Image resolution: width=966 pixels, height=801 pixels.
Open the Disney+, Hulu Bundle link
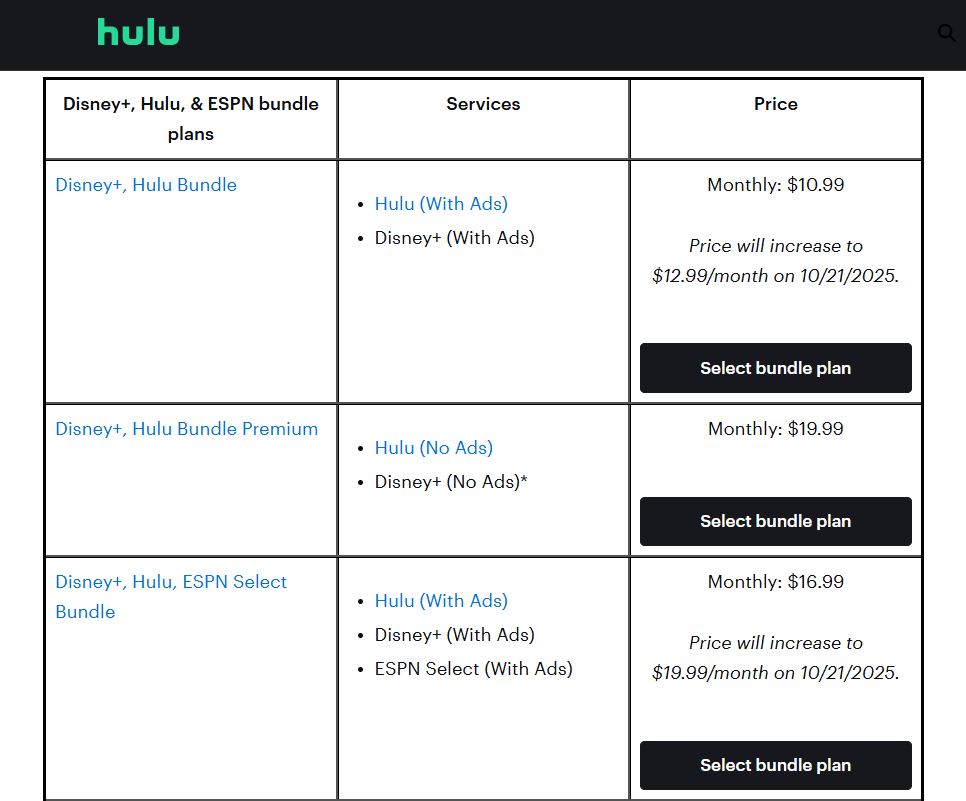(146, 185)
